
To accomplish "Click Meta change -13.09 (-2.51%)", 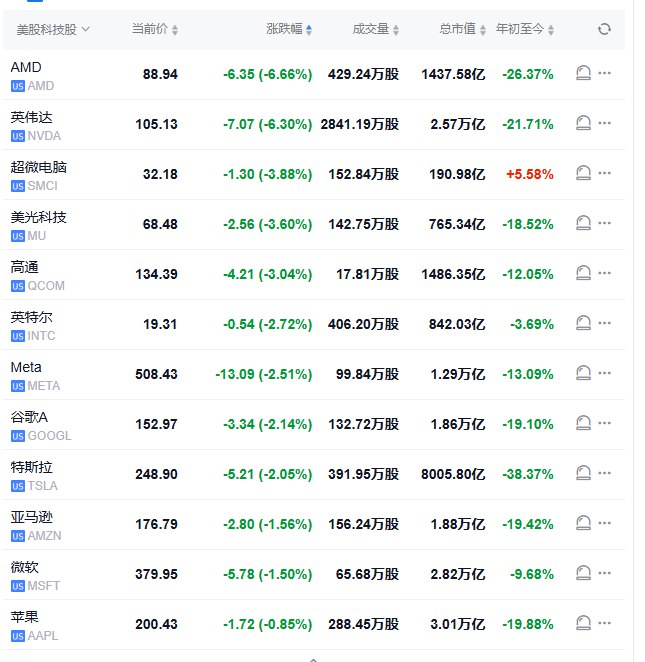I will coord(264,374).
